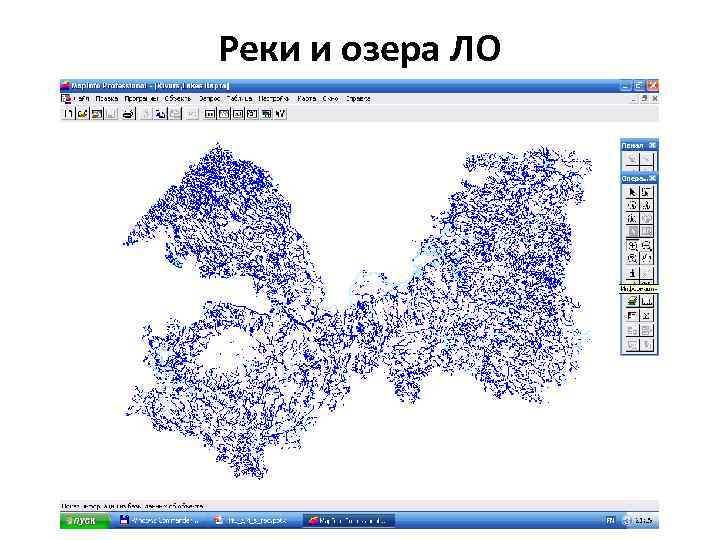Click the Change View tool
The height and width of the screenshot is (540, 720).
[x=632, y=259]
